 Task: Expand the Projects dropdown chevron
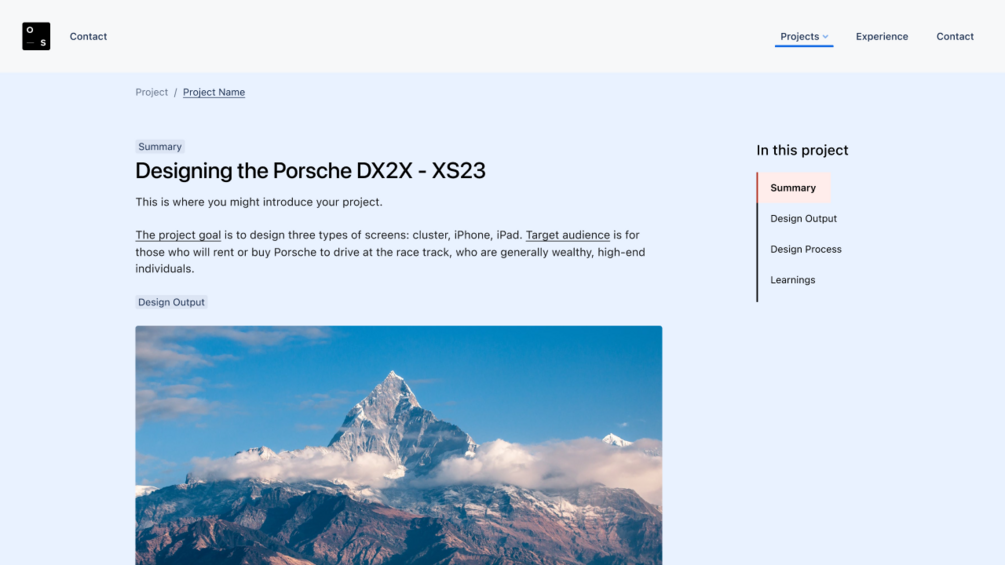coord(826,37)
